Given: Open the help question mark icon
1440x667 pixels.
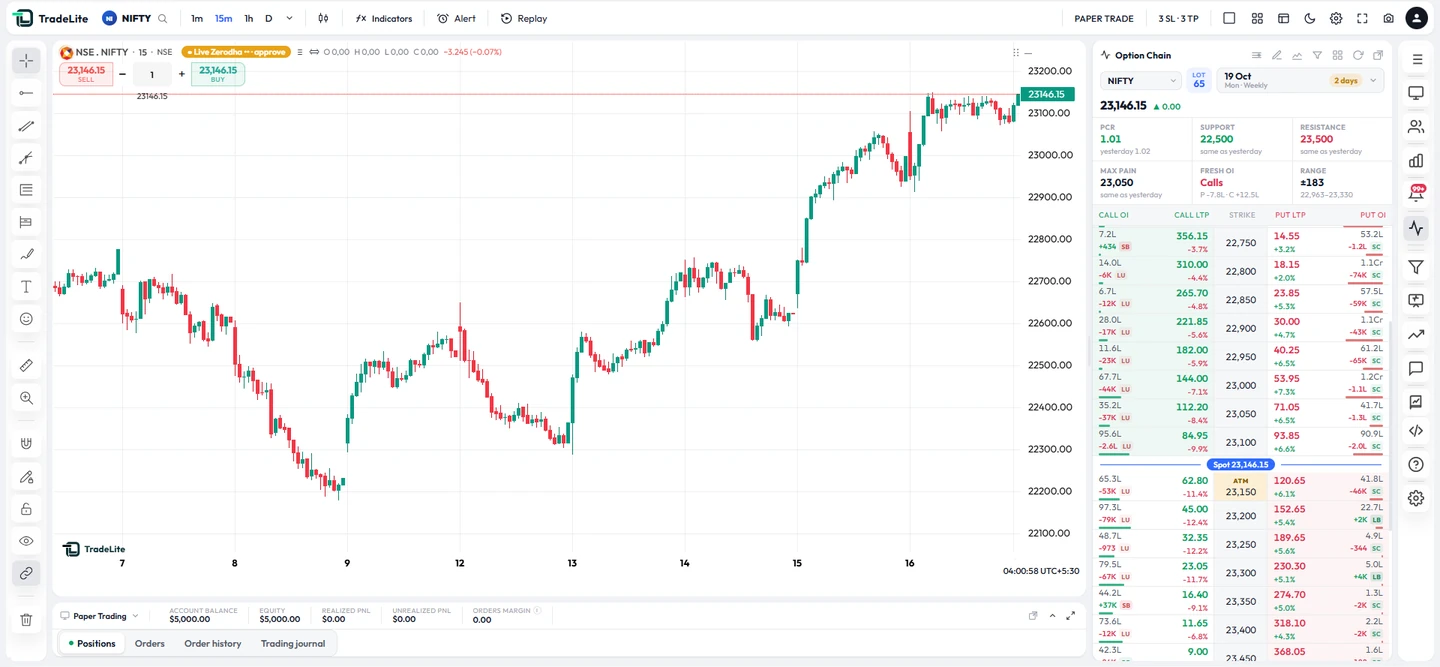Looking at the screenshot, I should click(x=1416, y=465).
